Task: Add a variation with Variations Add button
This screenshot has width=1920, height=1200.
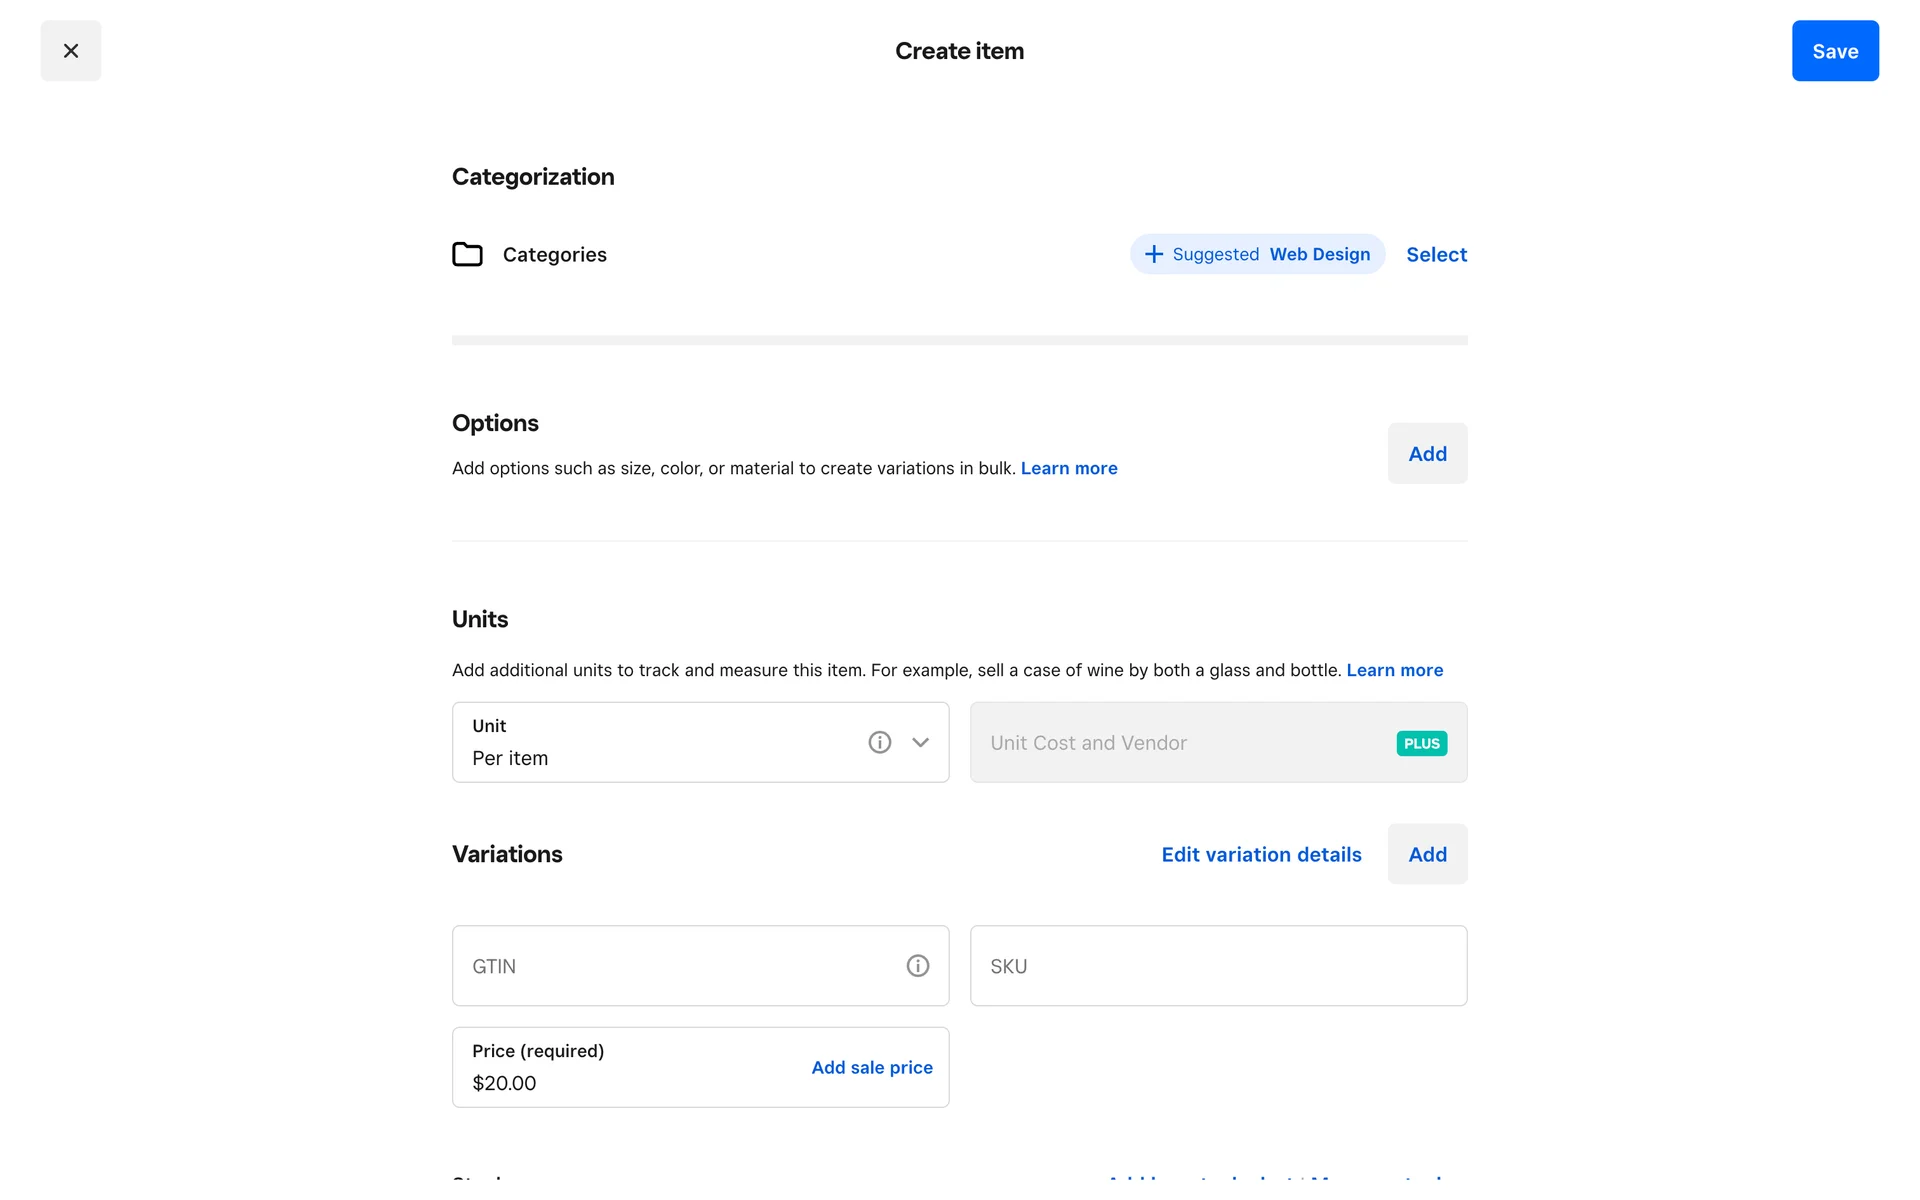Action: pyautogui.click(x=1427, y=855)
